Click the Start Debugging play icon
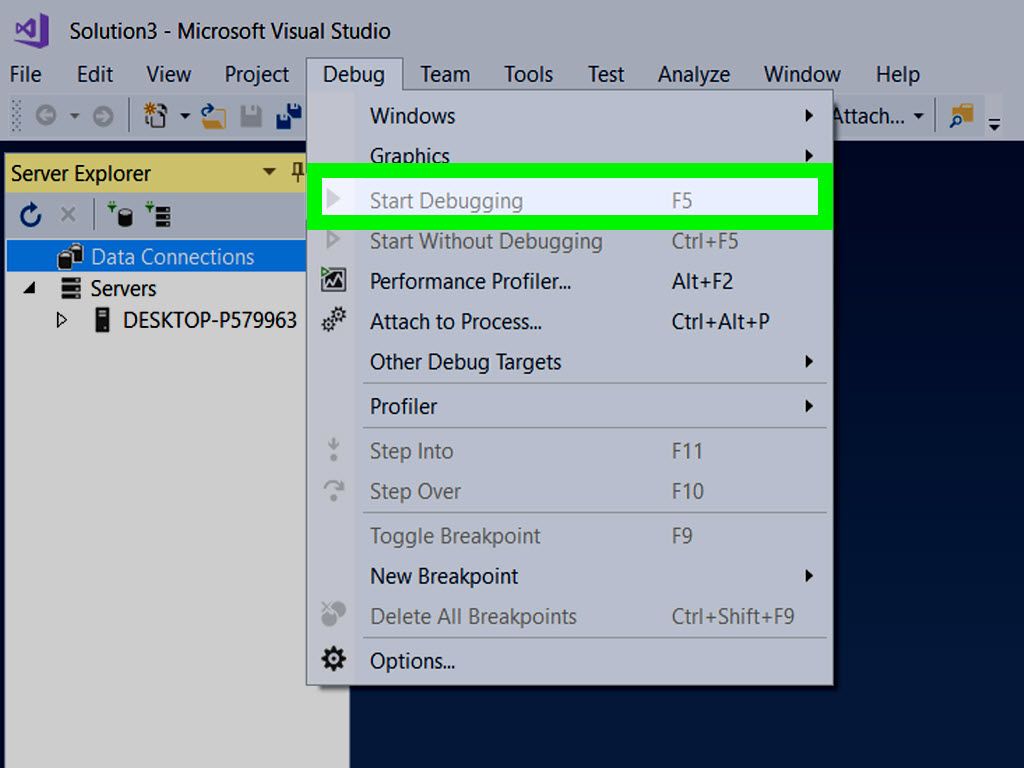1024x768 pixels. point(332,199)
